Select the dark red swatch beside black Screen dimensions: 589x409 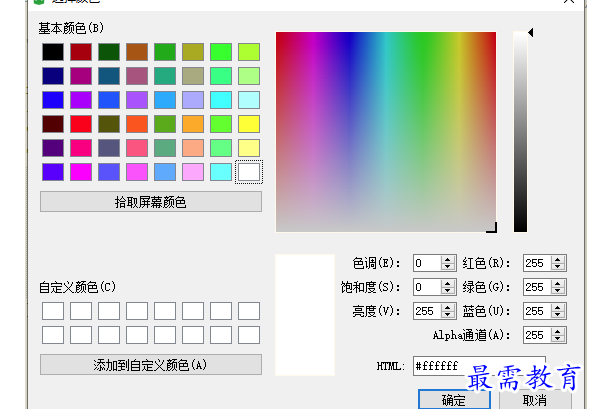(81, 52)
